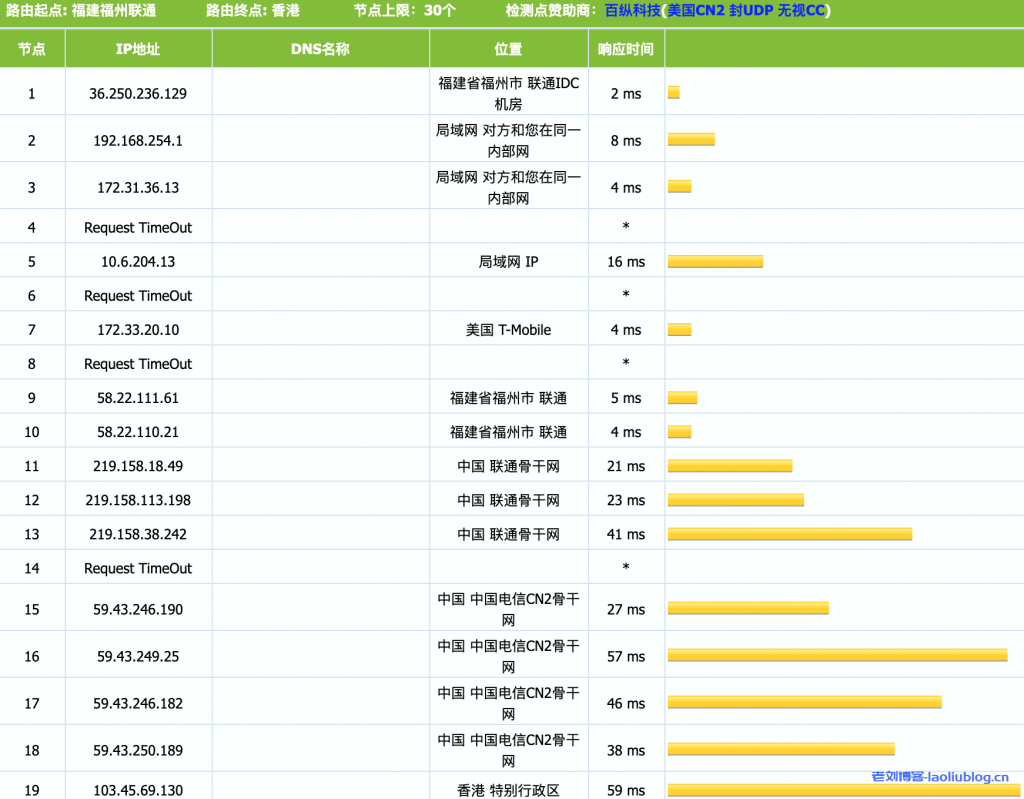Viewport: 1024px width, 799px height.
Task: Click the 福建省福州市 联通IDC机房 location cell
Action: point(508,93)
